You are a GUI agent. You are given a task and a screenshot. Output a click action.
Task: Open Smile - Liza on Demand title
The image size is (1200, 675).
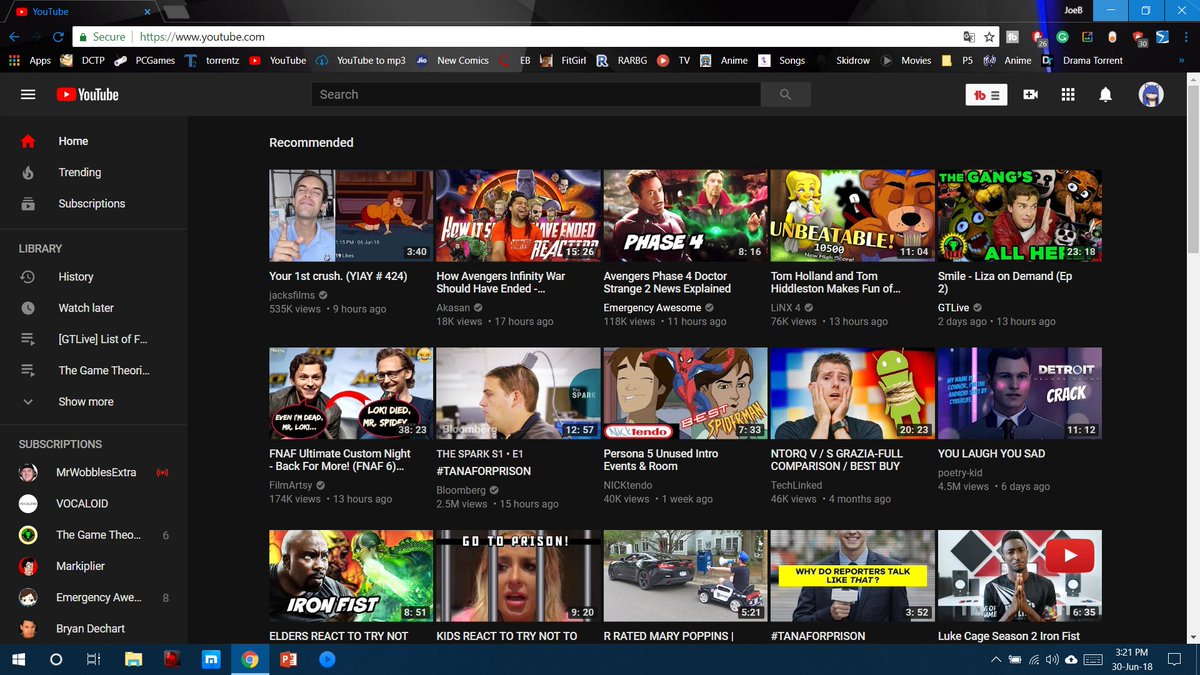[x=1005, y=282]
